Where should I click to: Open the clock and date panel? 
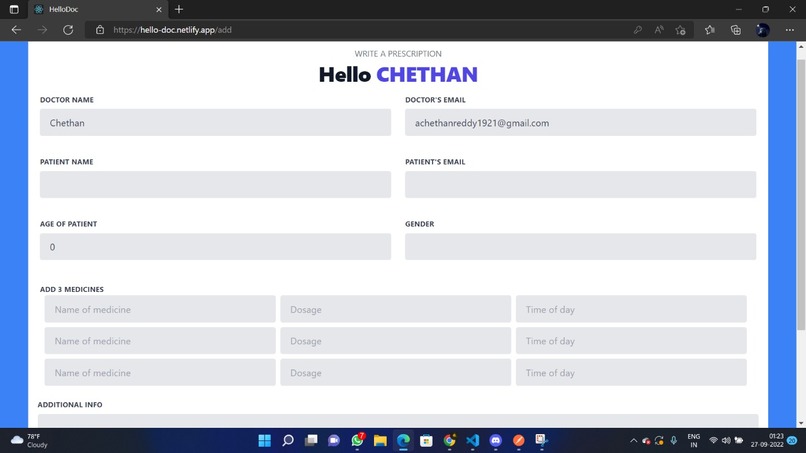tap(767, 441)
